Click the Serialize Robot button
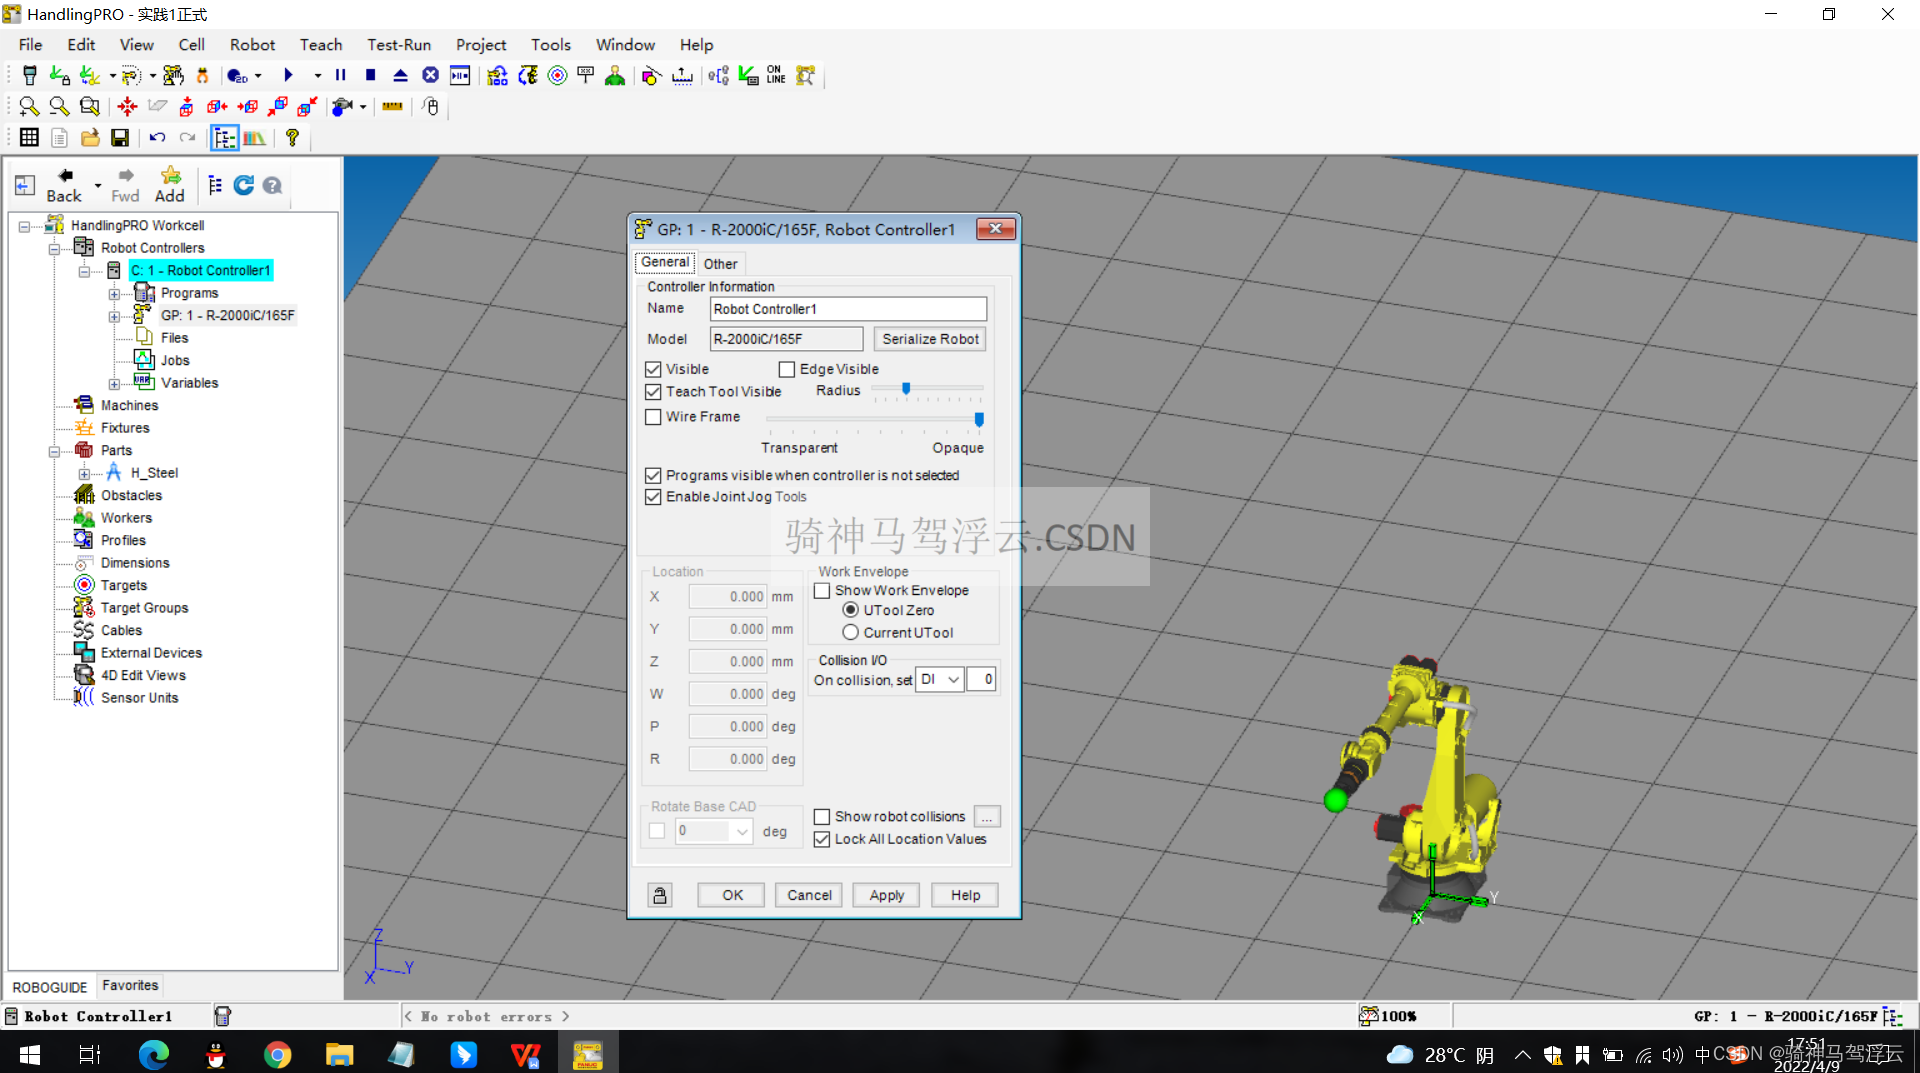Screen dimensions: 1920x1073 coord(930,339)
